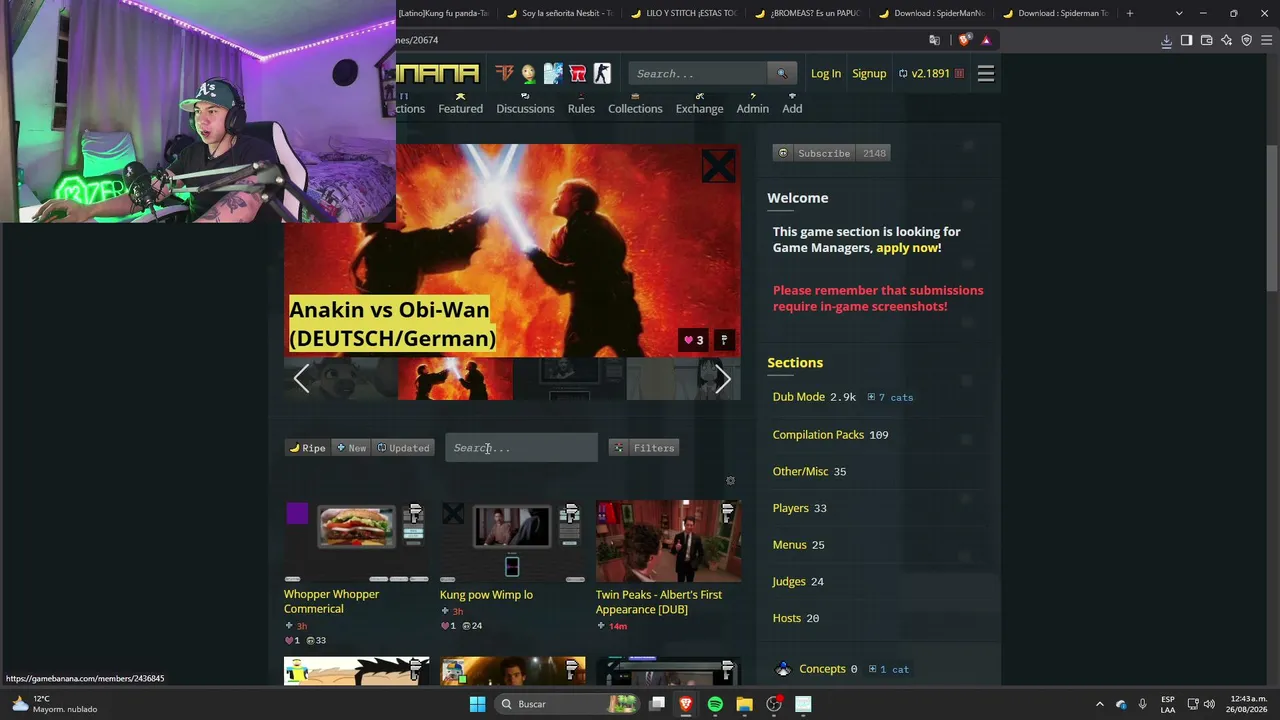Viewport: 1280px width, 720px height.
Task: Open Brave Shields icon in address bar
Action: [964, 40]
